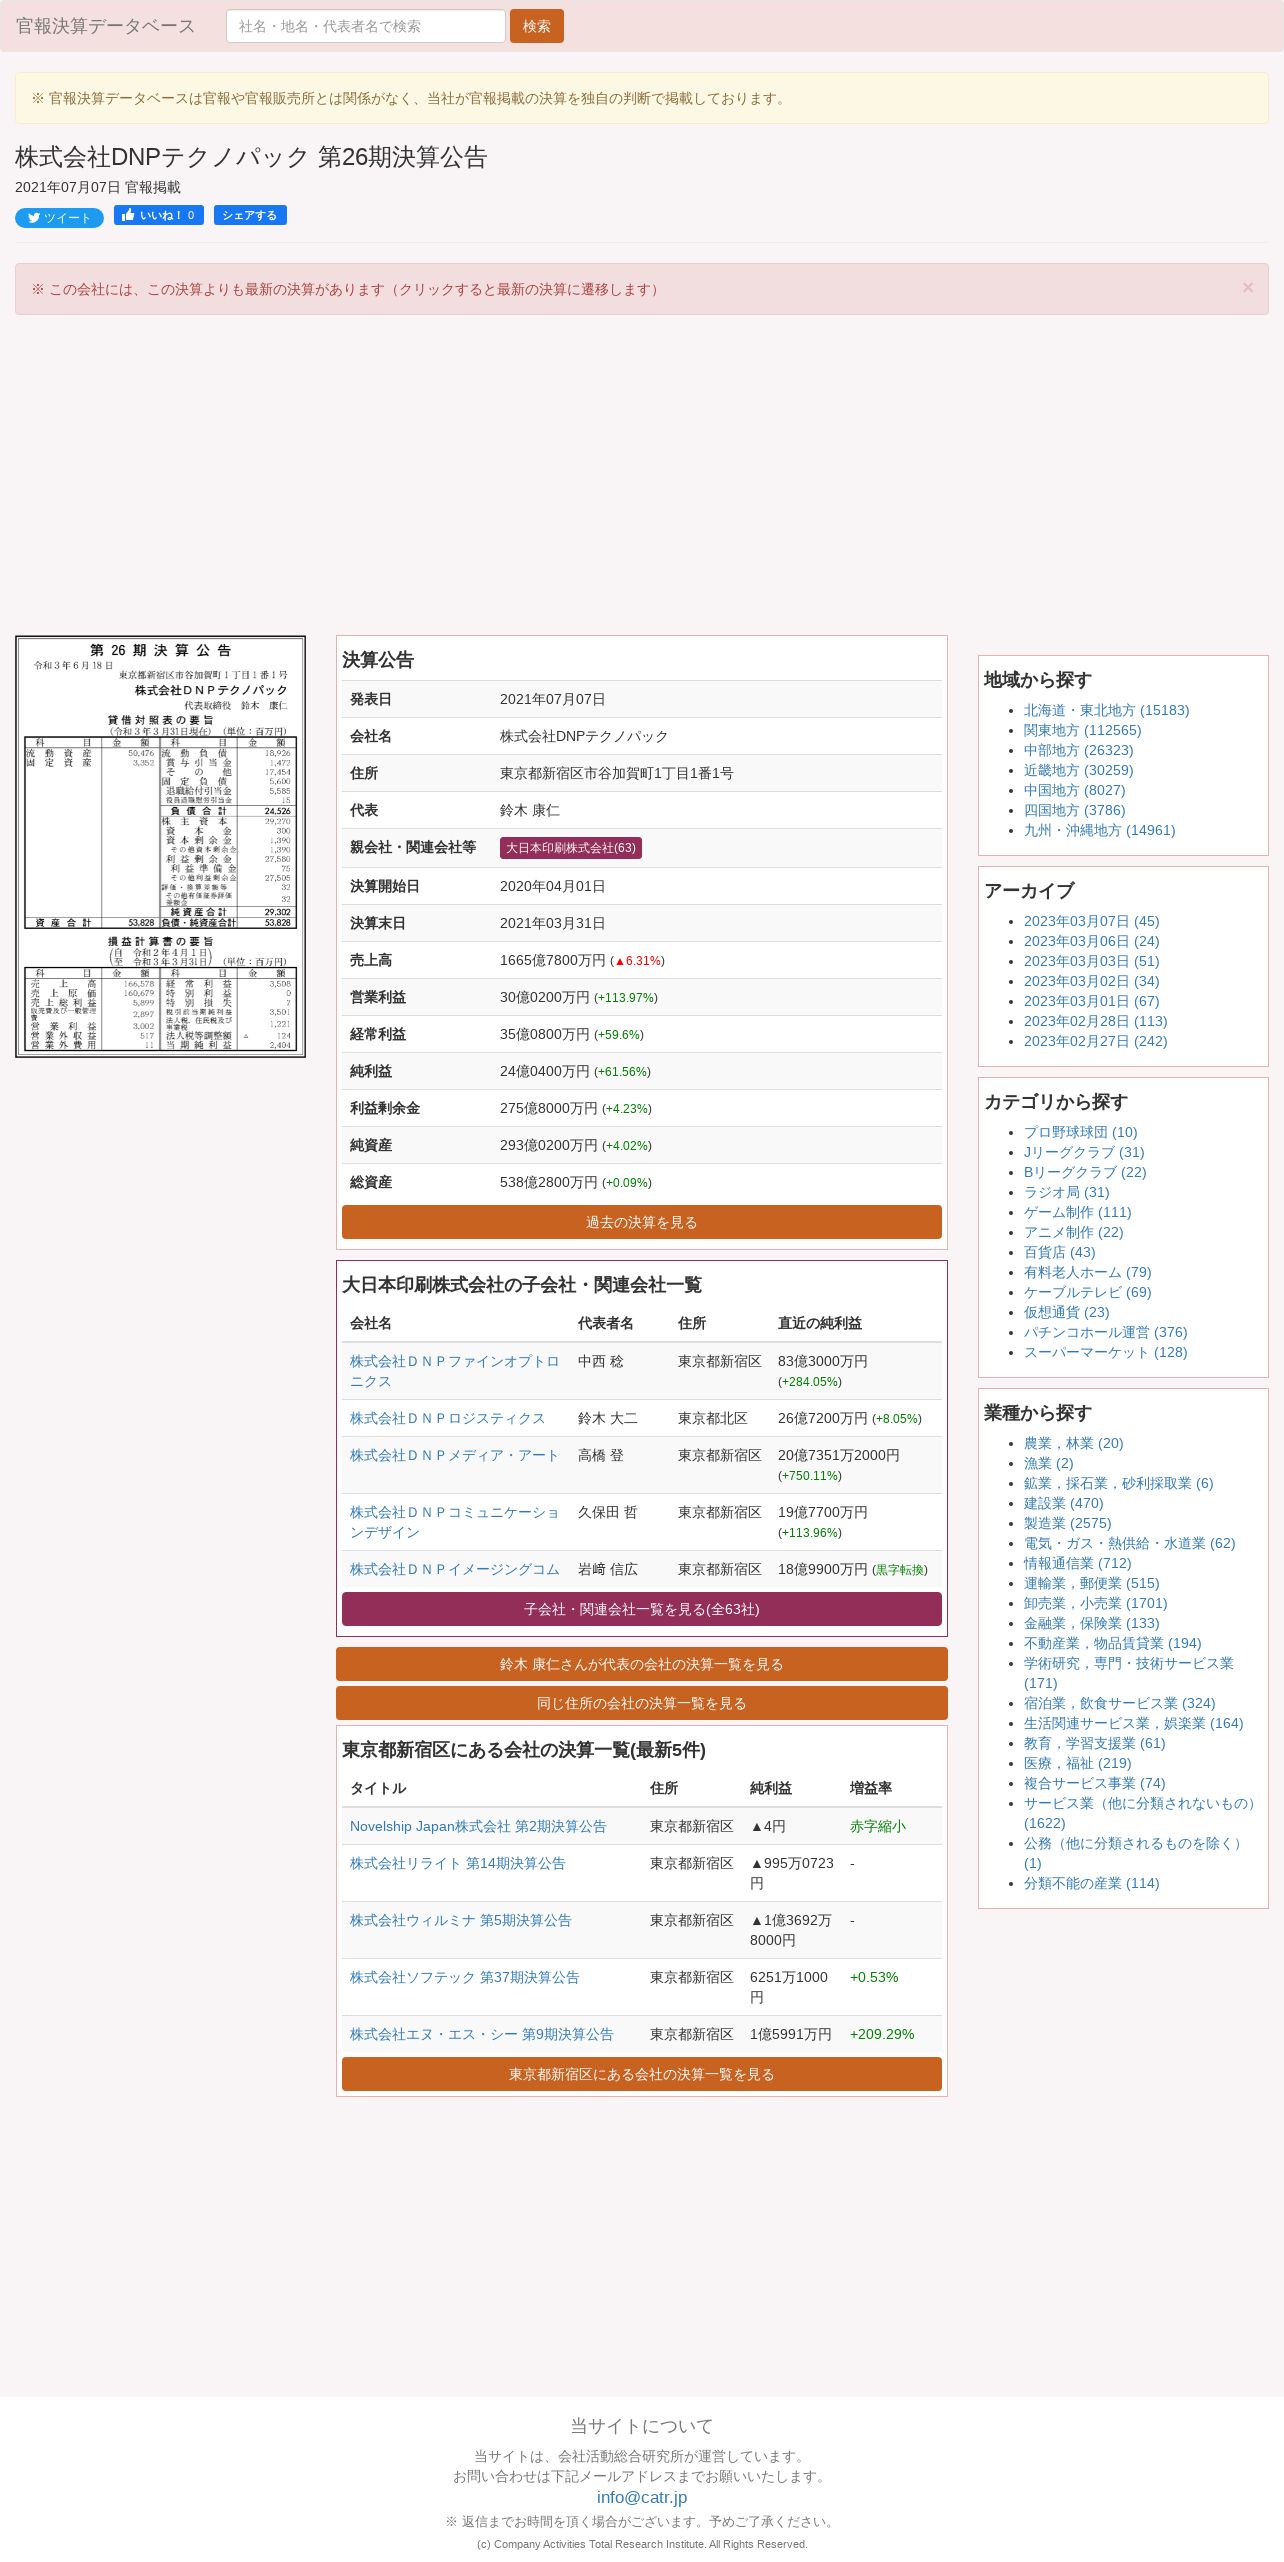Select 中部地方 (26323) region

(1078, 750)
